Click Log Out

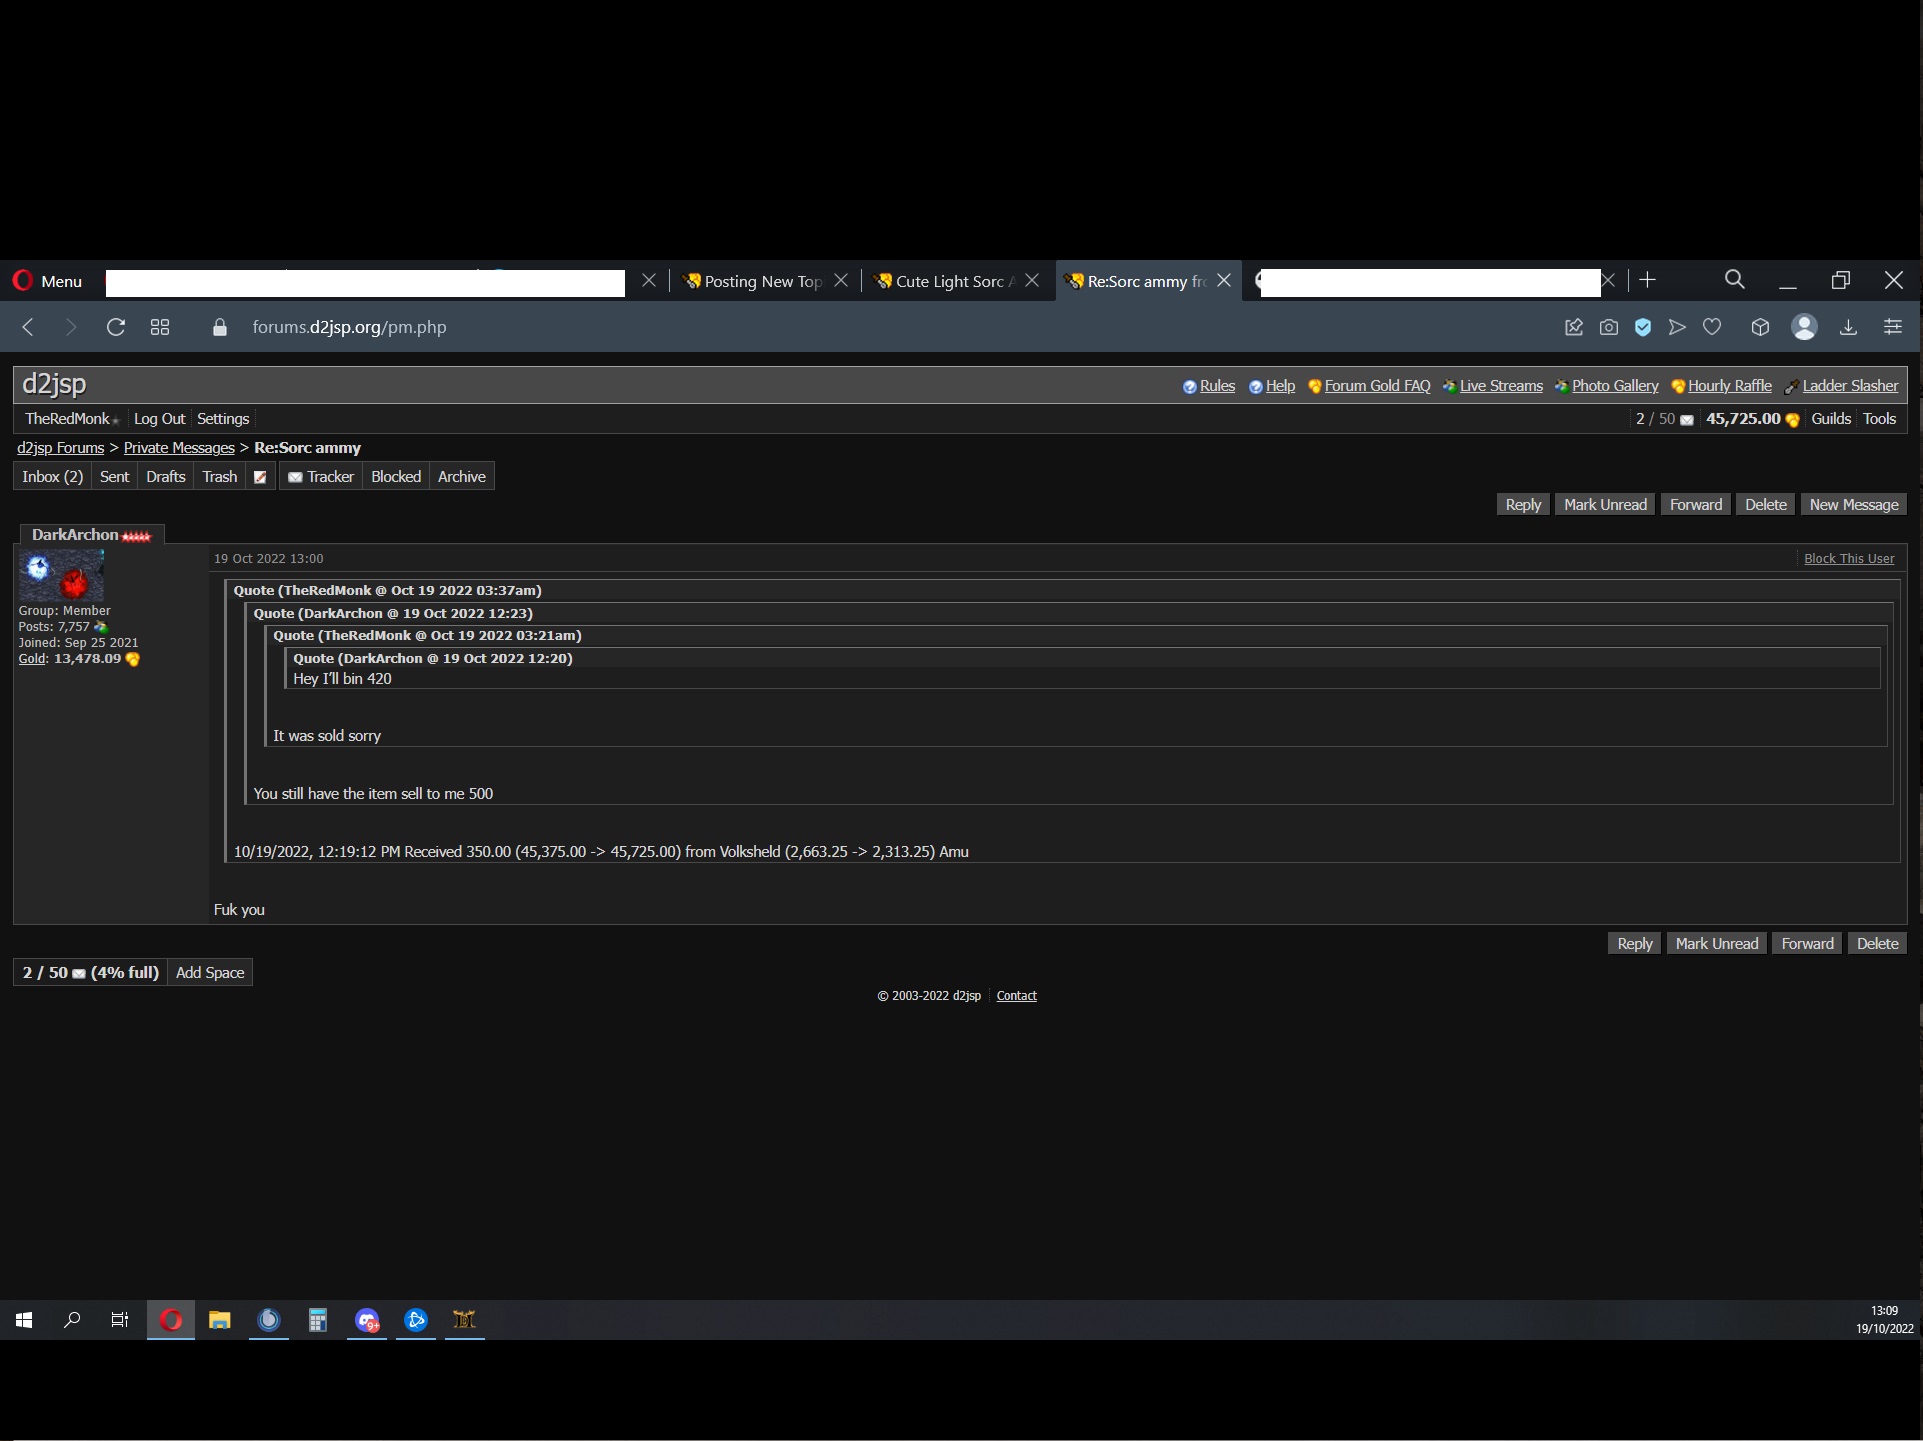[160, 419]
